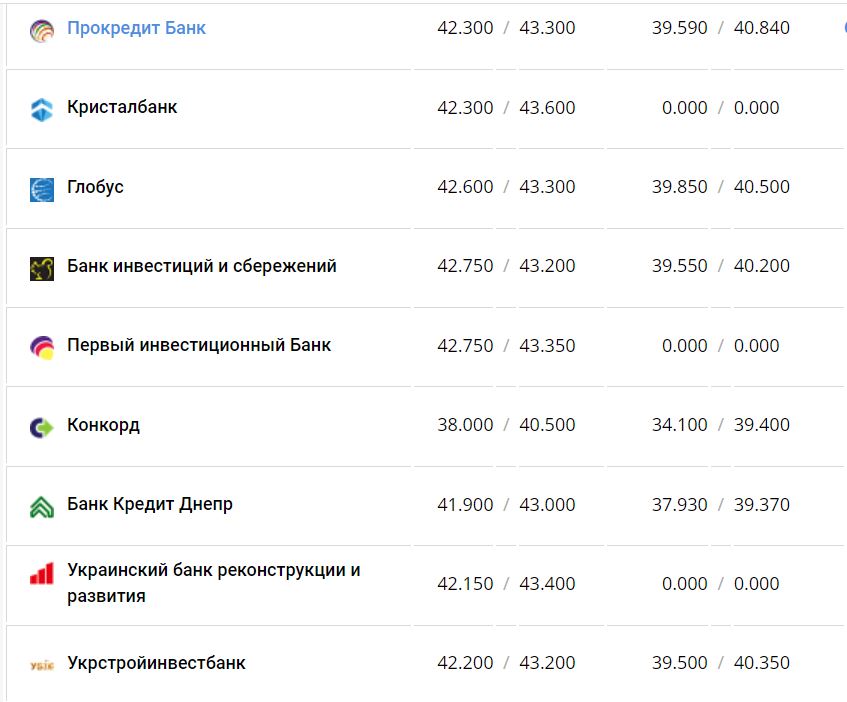Click the Банк Кредит Днепр logo
The height and width of the screenshot is (702, 847).
click(x=40, y=505)
